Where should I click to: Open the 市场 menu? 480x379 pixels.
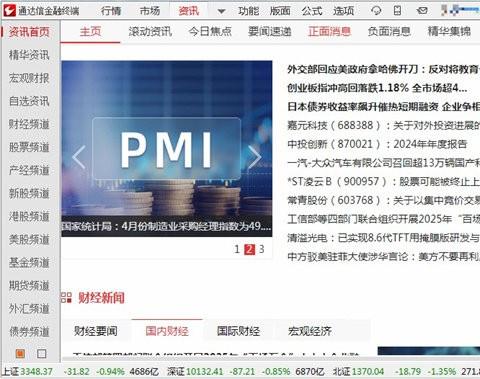[x=150, y=11]
